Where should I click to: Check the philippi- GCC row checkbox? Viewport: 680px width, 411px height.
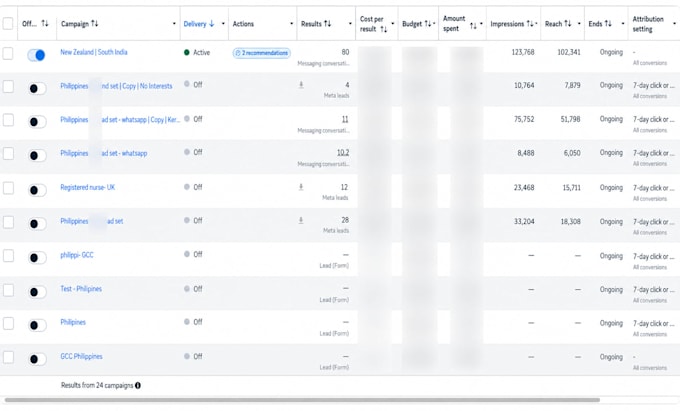(8, 255)
